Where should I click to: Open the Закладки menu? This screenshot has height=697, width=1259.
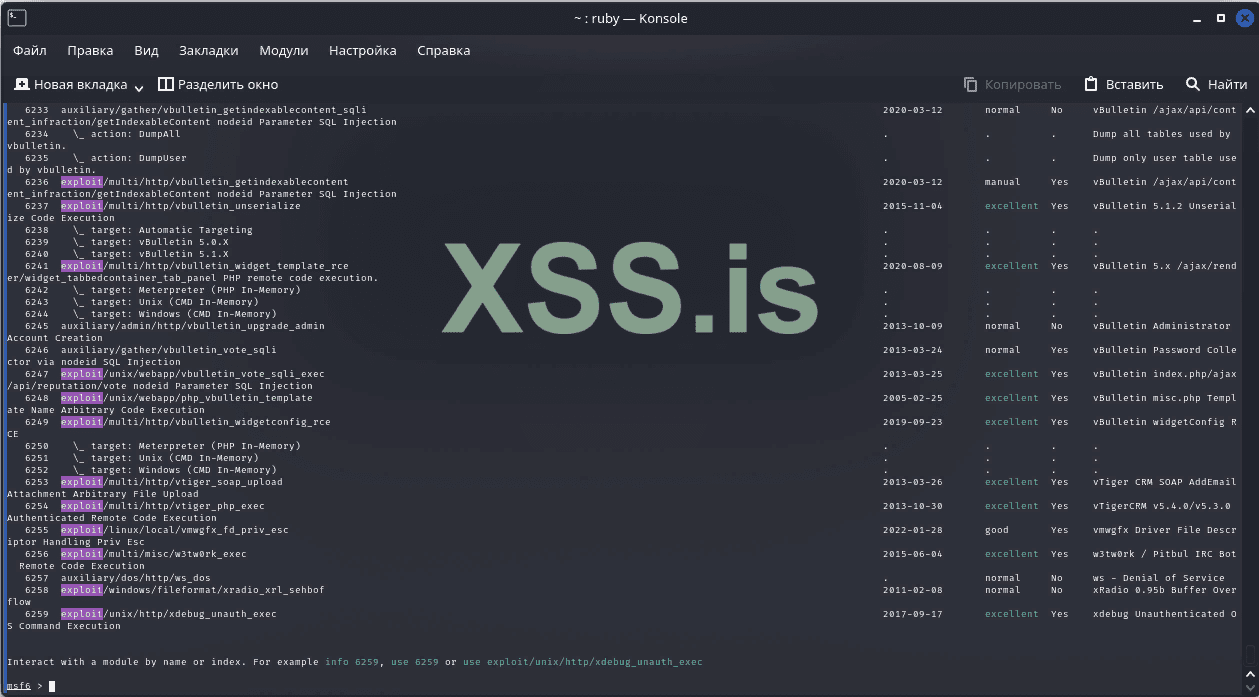[209, 50]
